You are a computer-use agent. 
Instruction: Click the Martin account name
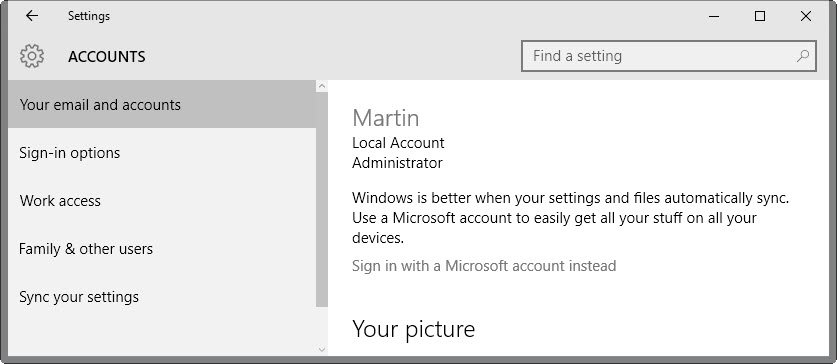[386, 118]
